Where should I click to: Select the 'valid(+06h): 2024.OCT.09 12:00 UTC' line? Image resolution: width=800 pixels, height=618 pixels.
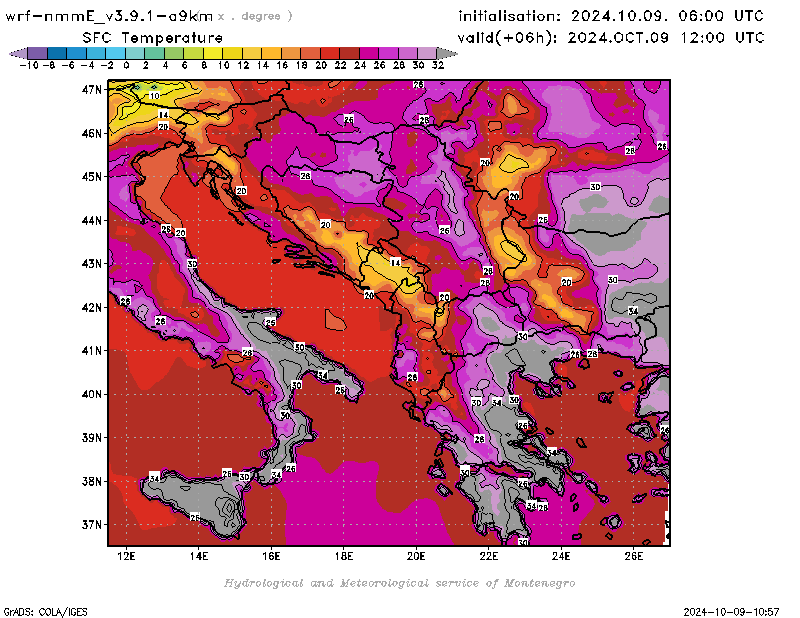coord(611,38)
